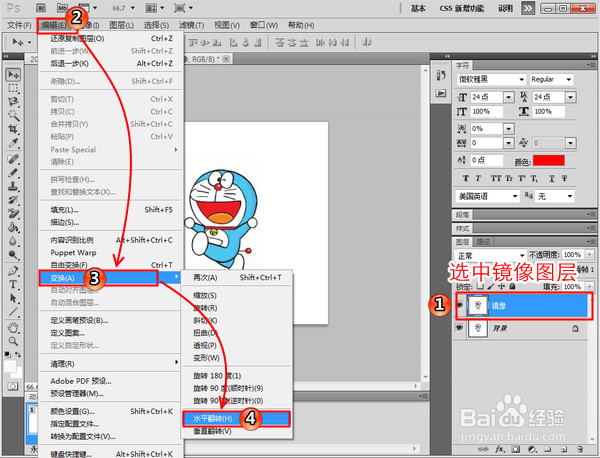Select the Dodge tool in the toolbox
This screenshot has height=458, width=600.
13,255
